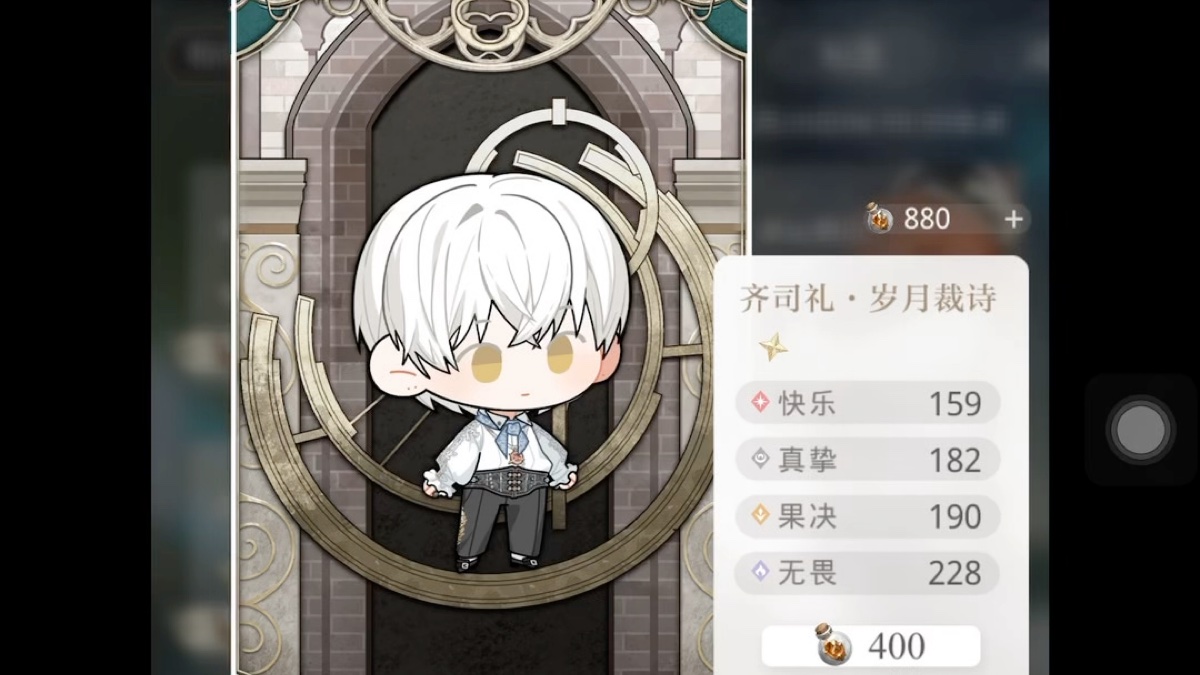The height and width of the screenshot is (675, 1200).
Task: Open the floating AssistiveTouch circle button
Action: [1141, 430]
